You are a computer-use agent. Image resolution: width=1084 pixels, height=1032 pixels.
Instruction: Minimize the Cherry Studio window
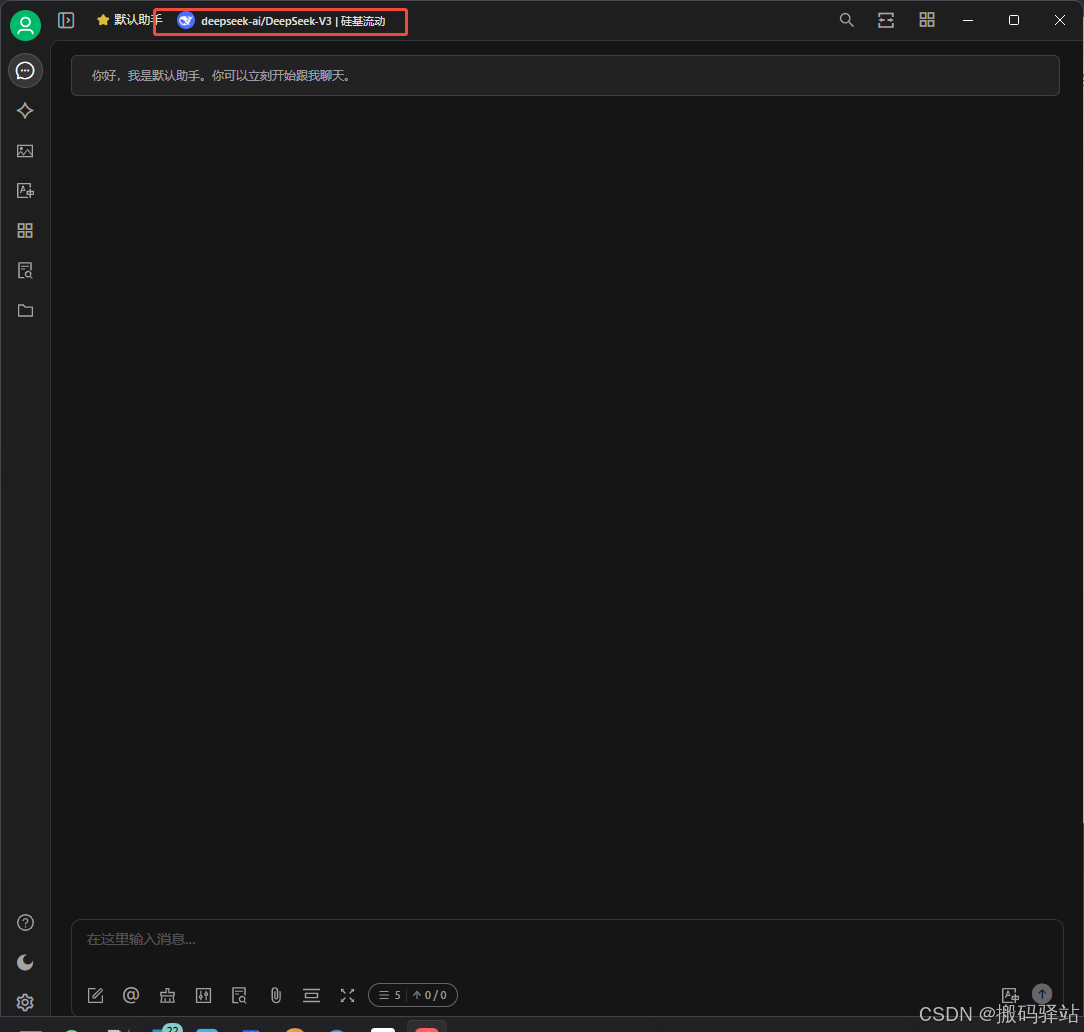[x=968, y=20]
